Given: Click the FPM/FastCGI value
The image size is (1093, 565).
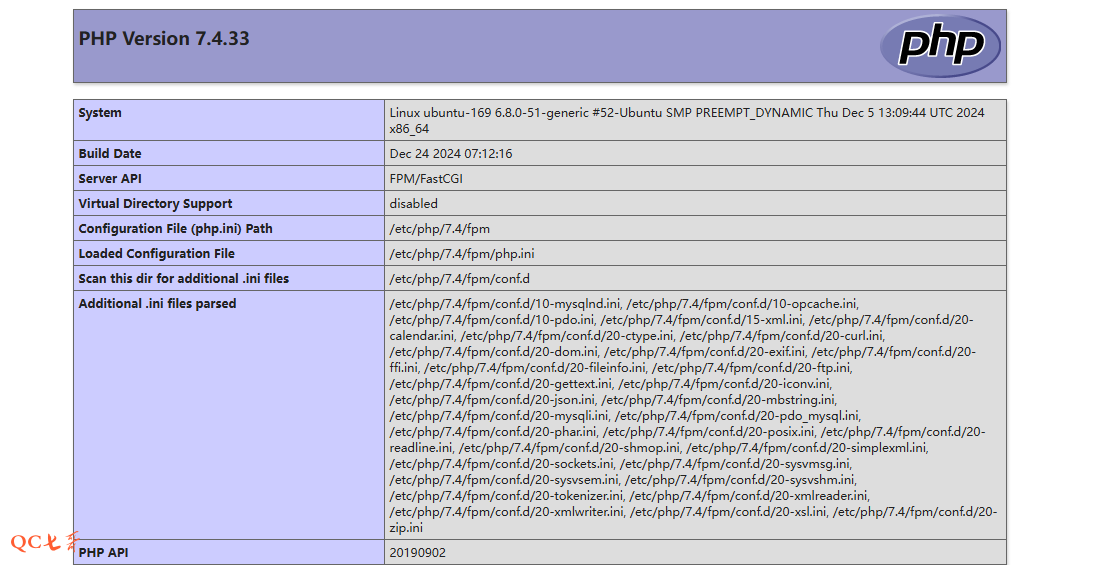Looking at the screenshot, I should 426,179.
